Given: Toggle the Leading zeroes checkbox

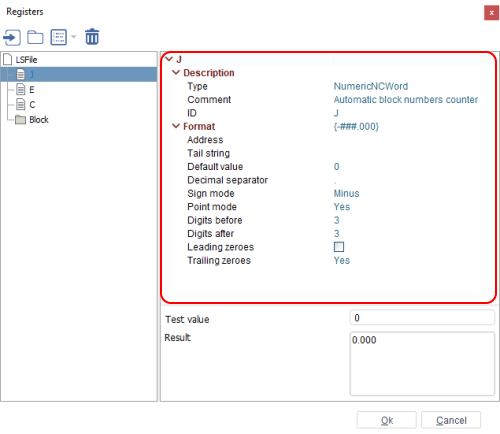Looking at the screenshot, I should [339, 247].
